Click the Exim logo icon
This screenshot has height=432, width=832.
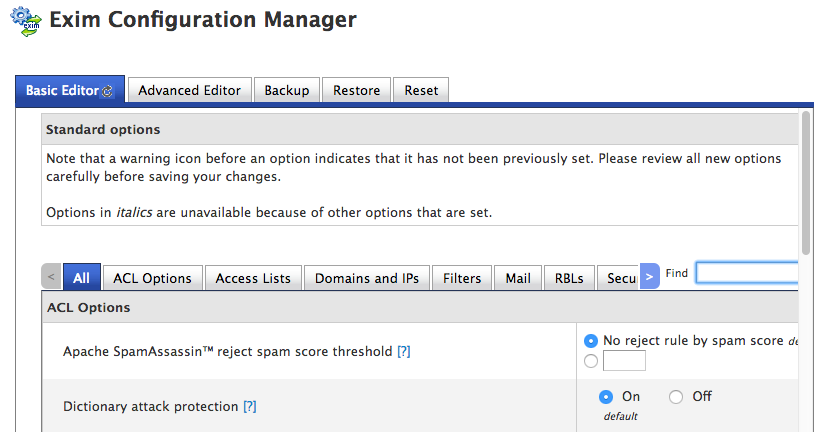(23, 21)
